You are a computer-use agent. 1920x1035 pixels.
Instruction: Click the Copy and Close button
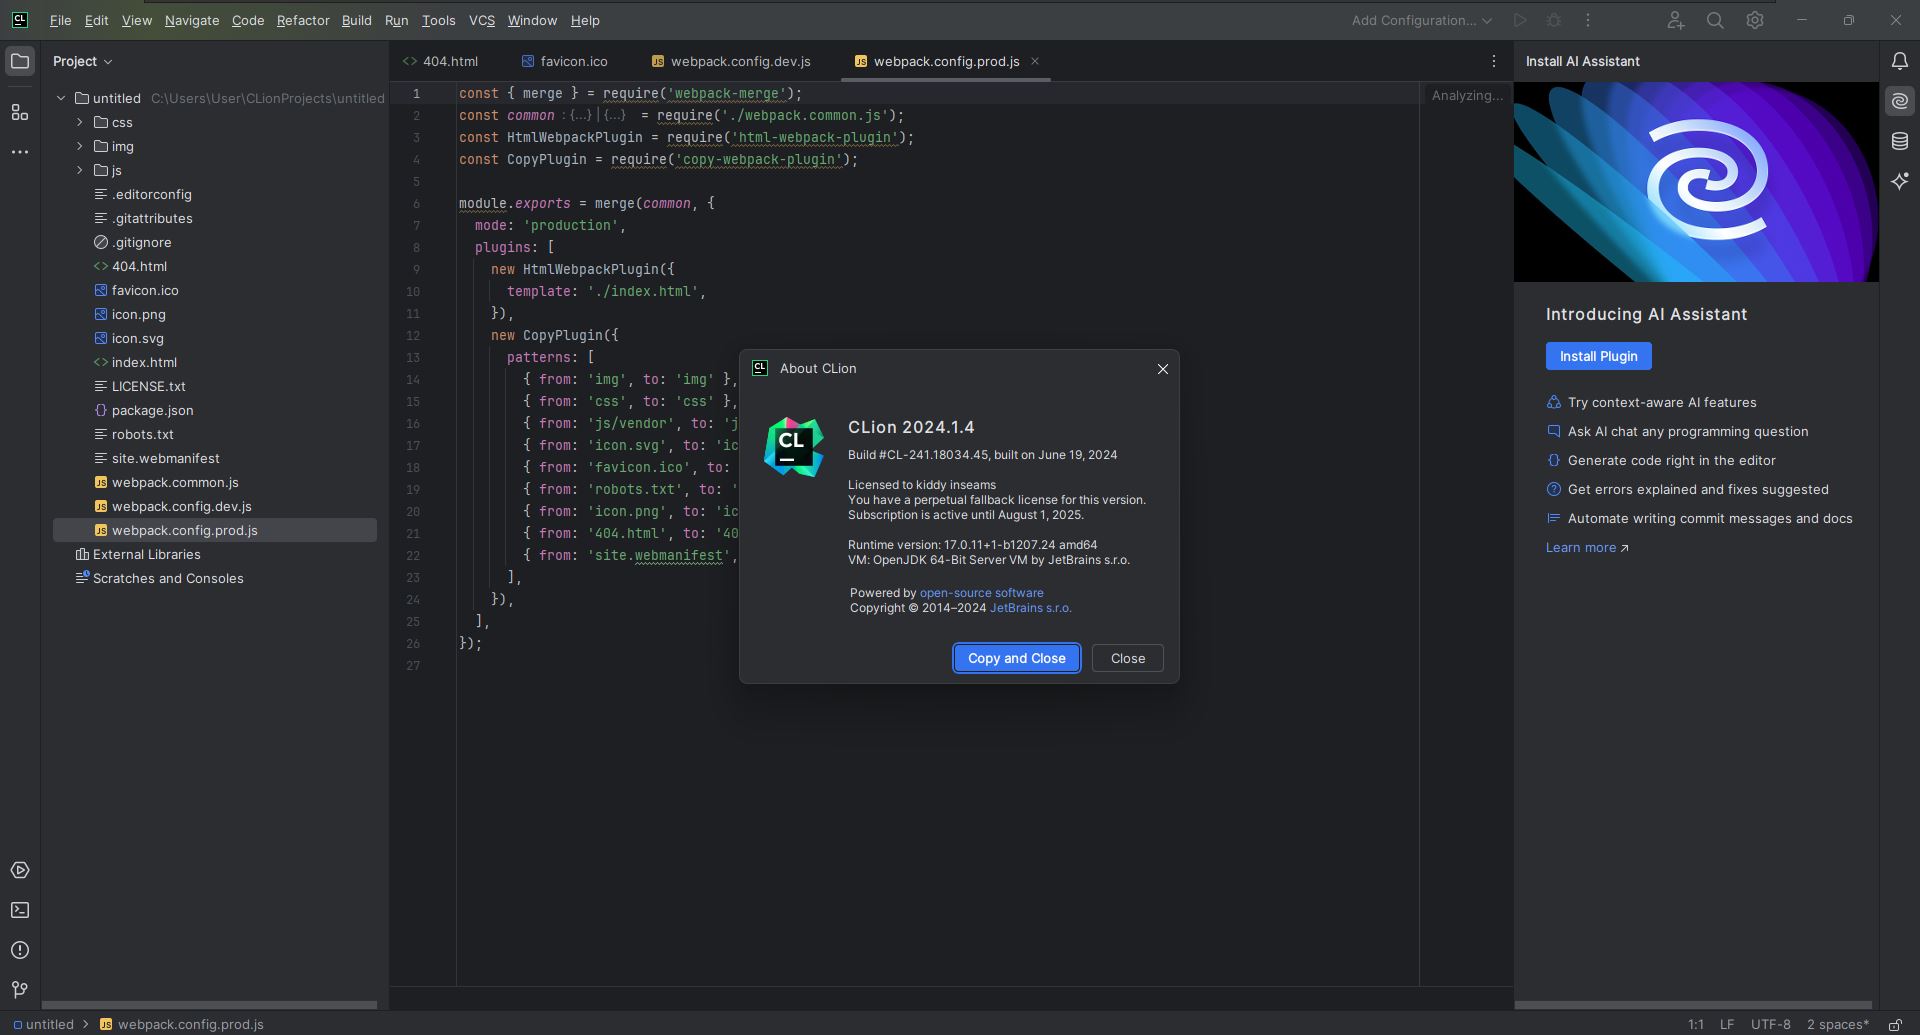(1016, 658)
